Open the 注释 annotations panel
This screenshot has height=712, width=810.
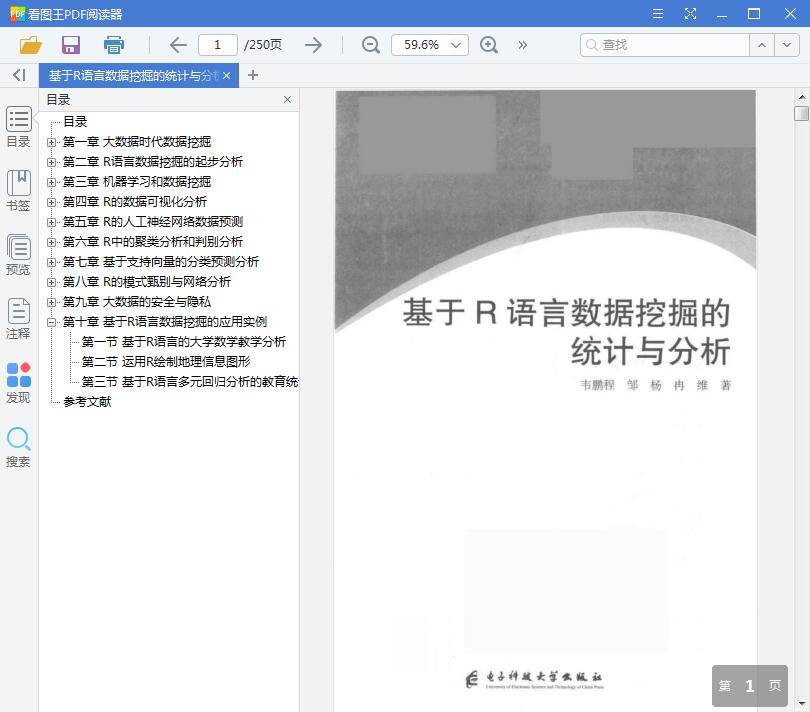click(x=19, y=319)
